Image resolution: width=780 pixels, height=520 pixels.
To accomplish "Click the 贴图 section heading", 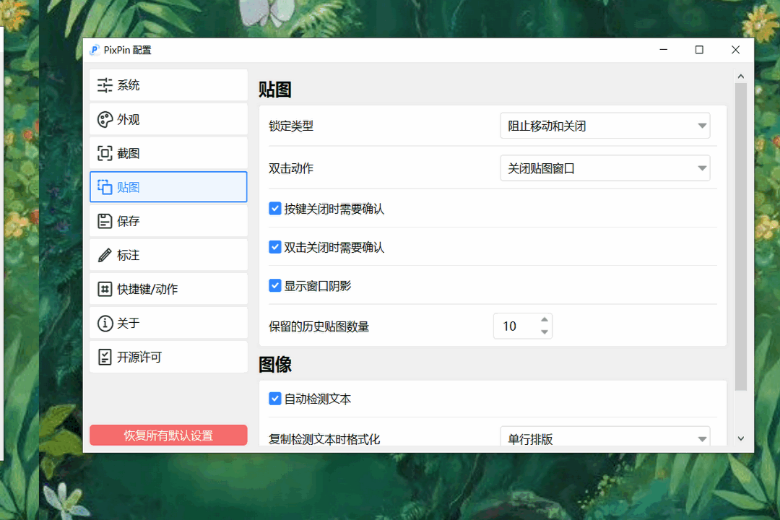I will click(275, 90).
